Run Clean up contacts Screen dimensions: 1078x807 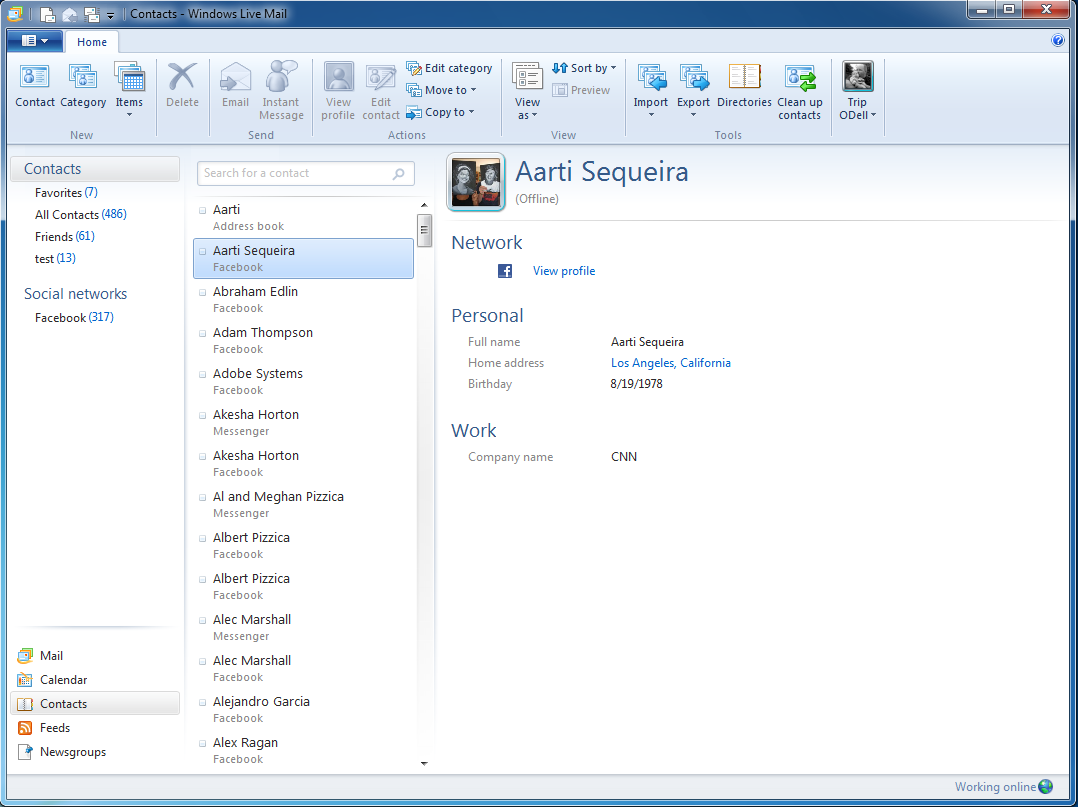click(800, 91)
